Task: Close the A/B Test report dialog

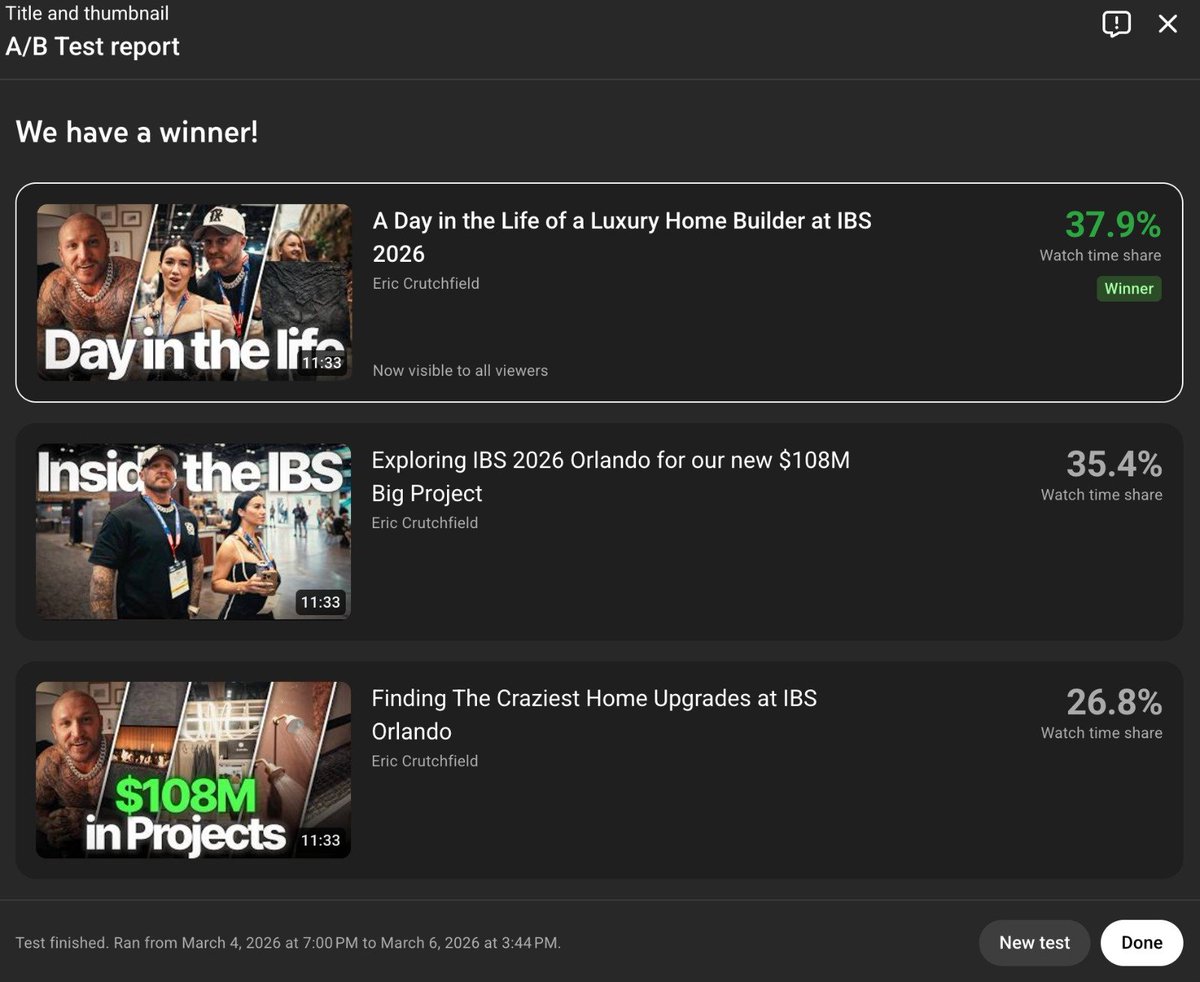Action: (1168, 24)
